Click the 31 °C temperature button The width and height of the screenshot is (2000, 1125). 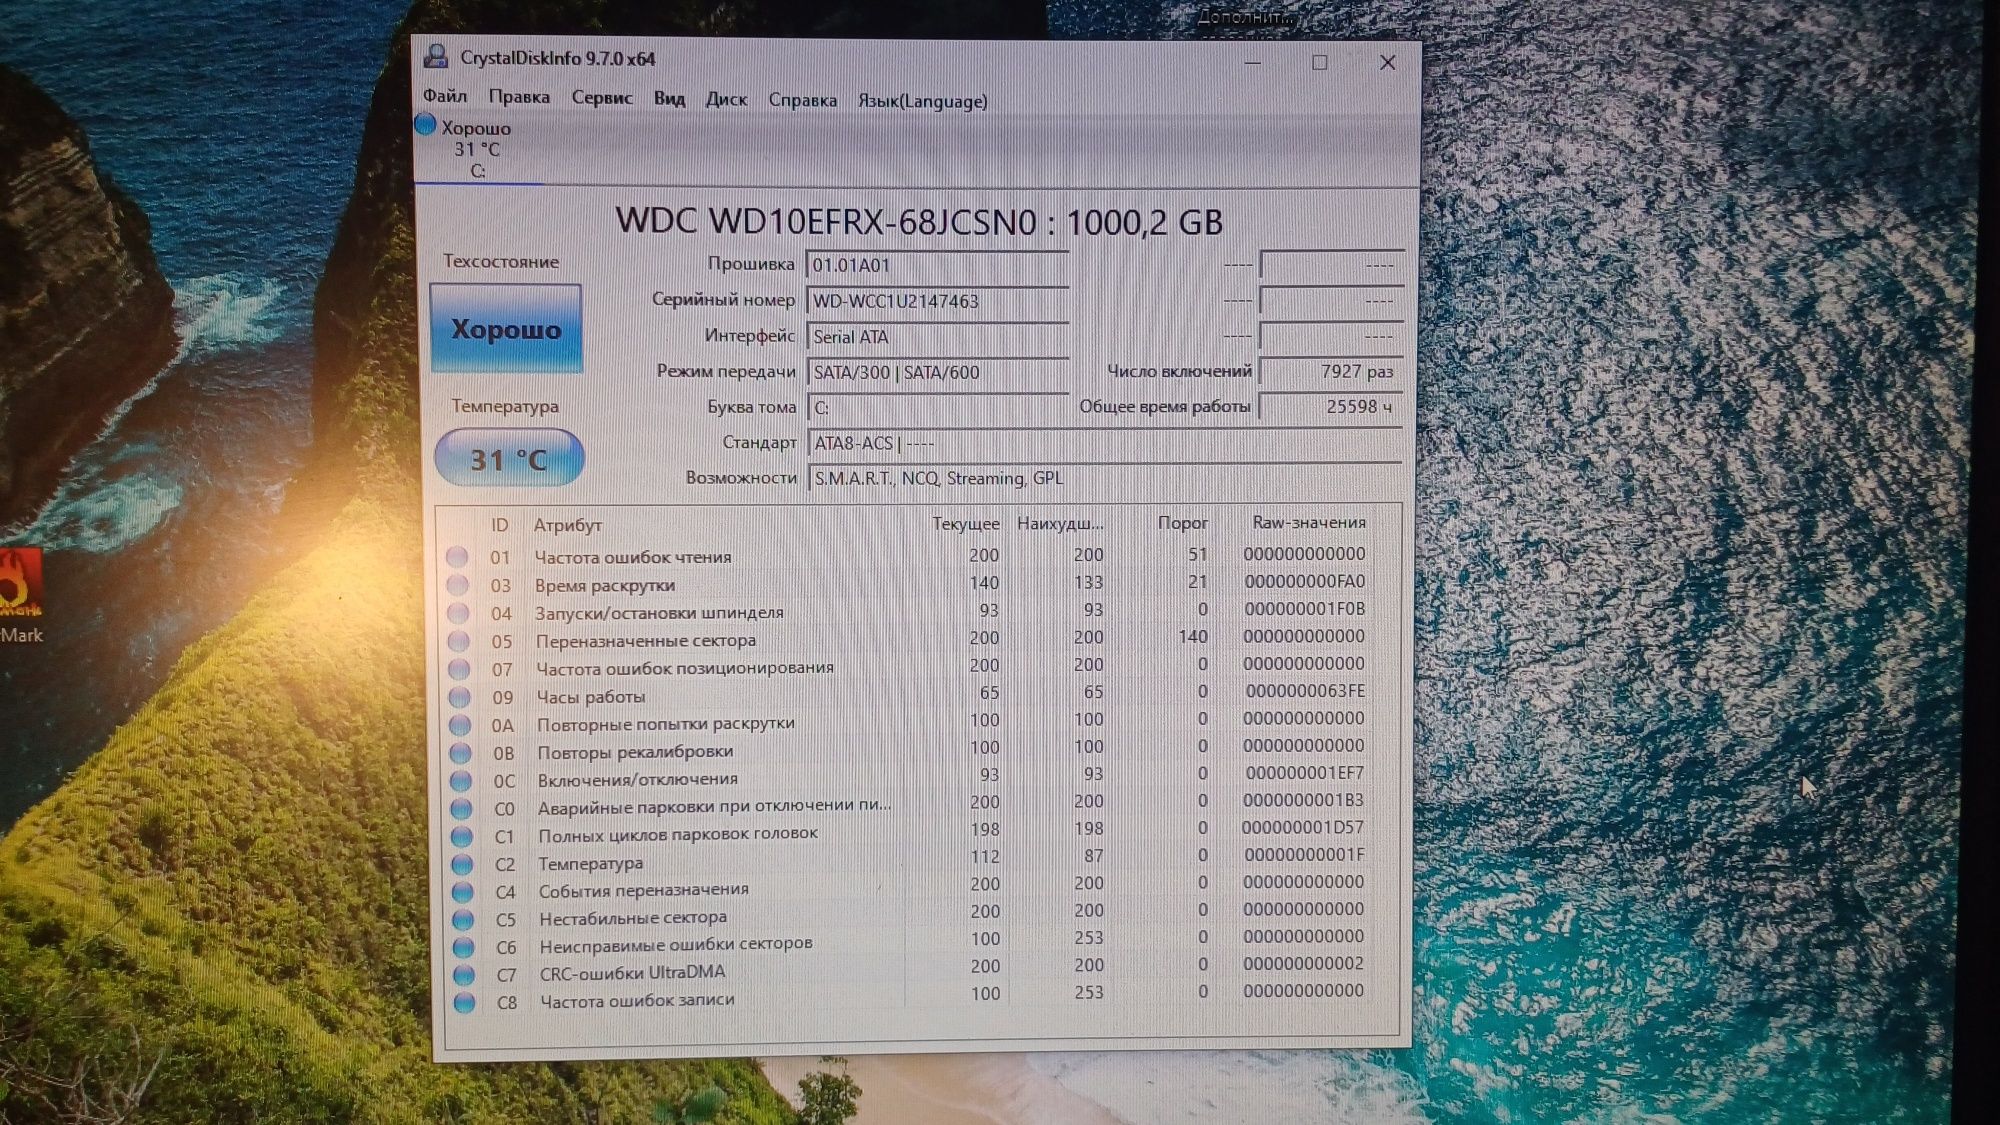(509, 458)
